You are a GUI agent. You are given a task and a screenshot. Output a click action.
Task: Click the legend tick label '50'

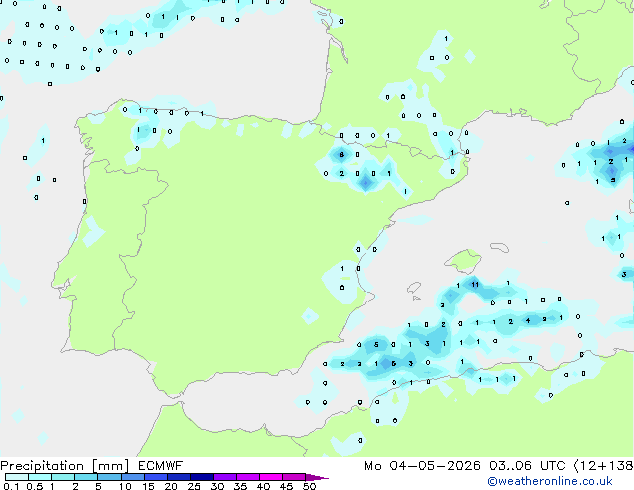click(309, 486)
